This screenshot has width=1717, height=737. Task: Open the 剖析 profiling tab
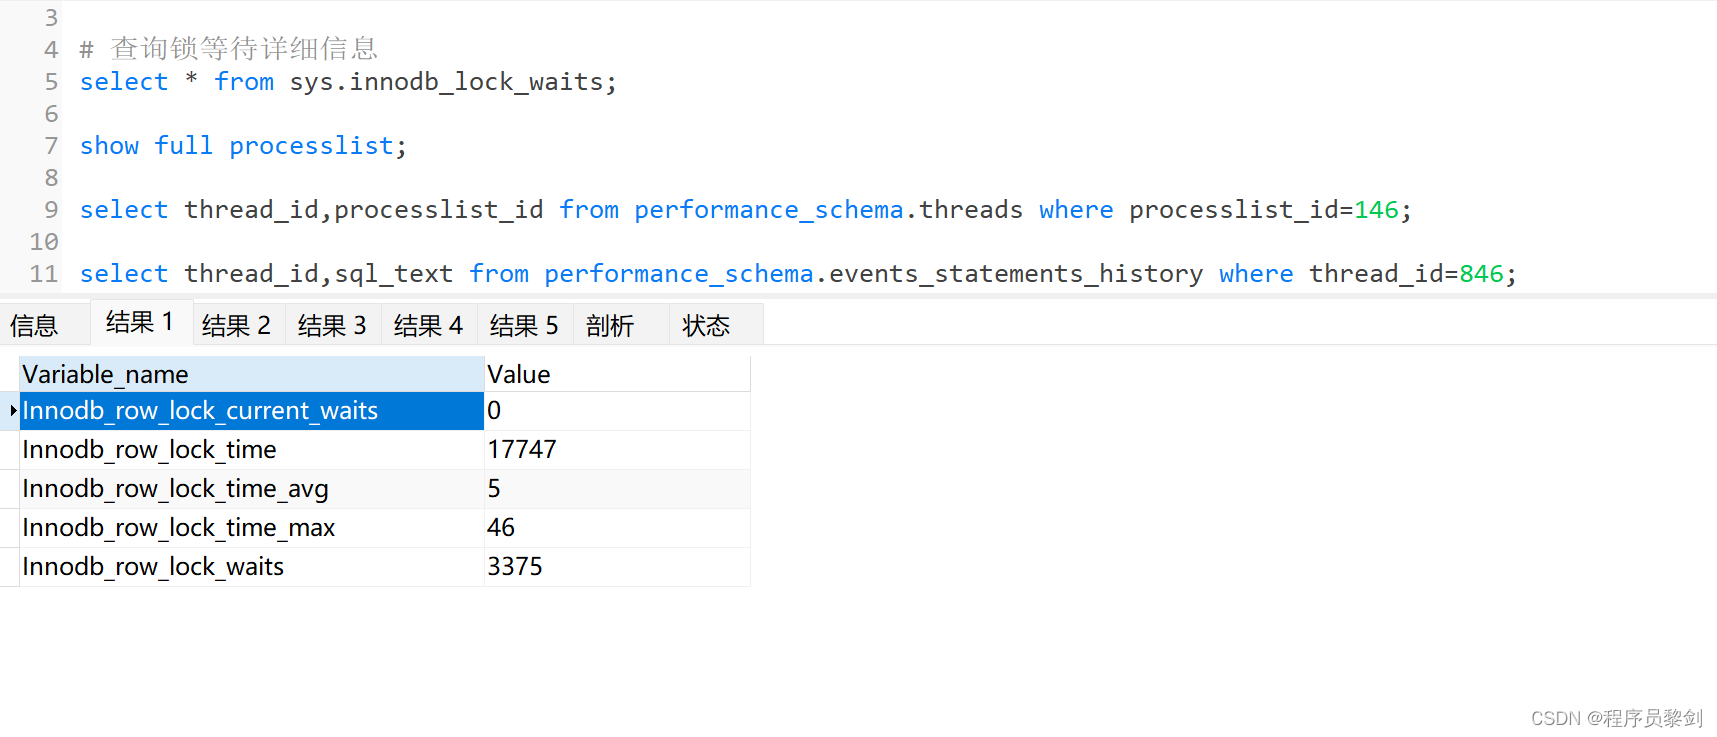pyautogui.click(x=611, y=325)
